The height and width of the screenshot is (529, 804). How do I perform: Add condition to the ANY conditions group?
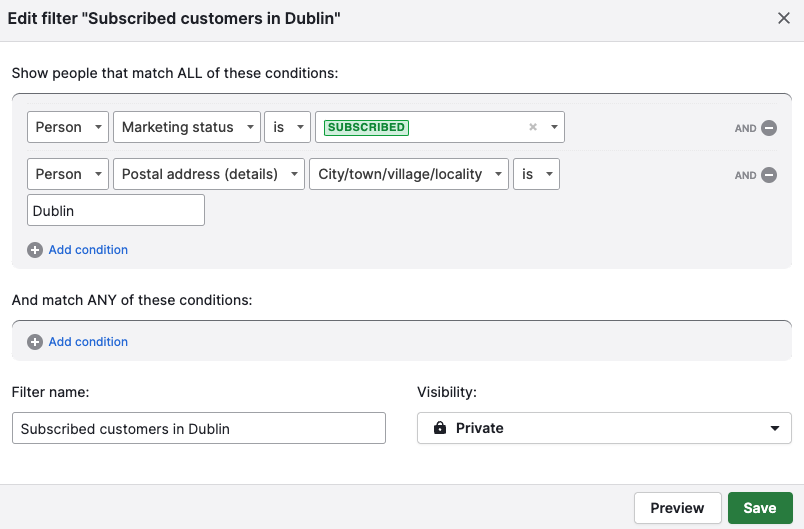(x=88, y=341)
